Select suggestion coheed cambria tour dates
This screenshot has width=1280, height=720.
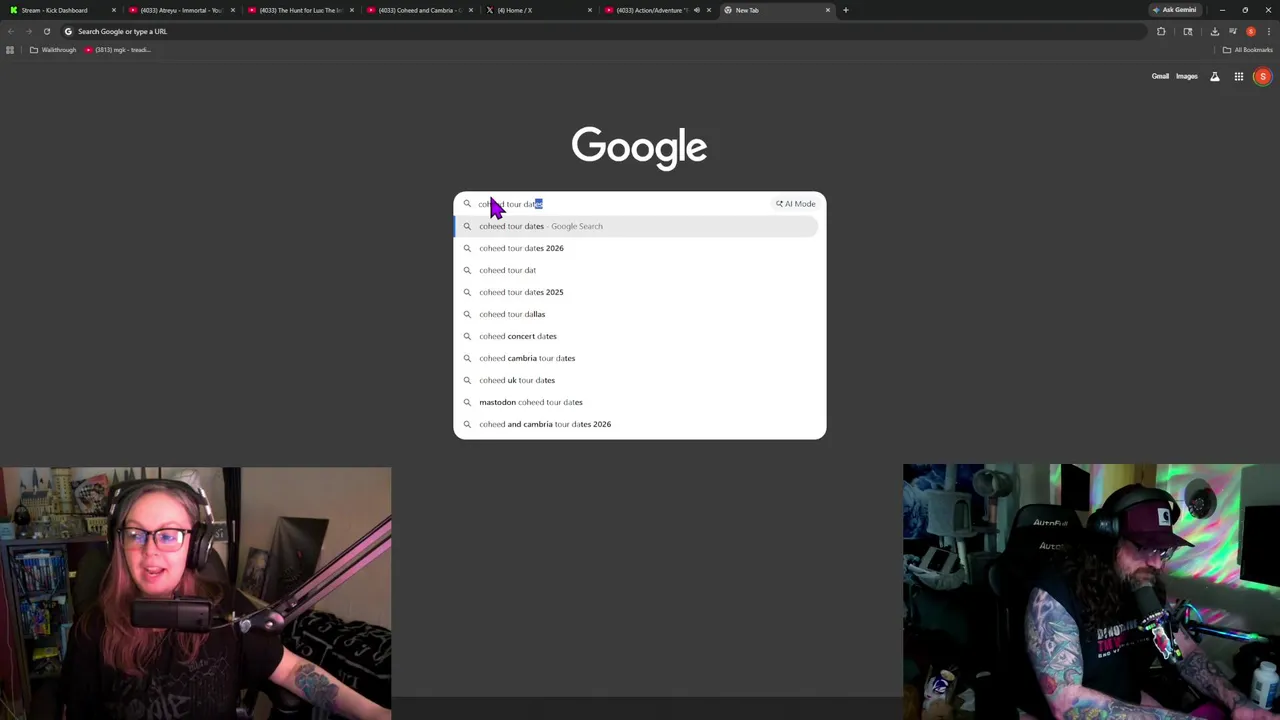click(637, 358)
